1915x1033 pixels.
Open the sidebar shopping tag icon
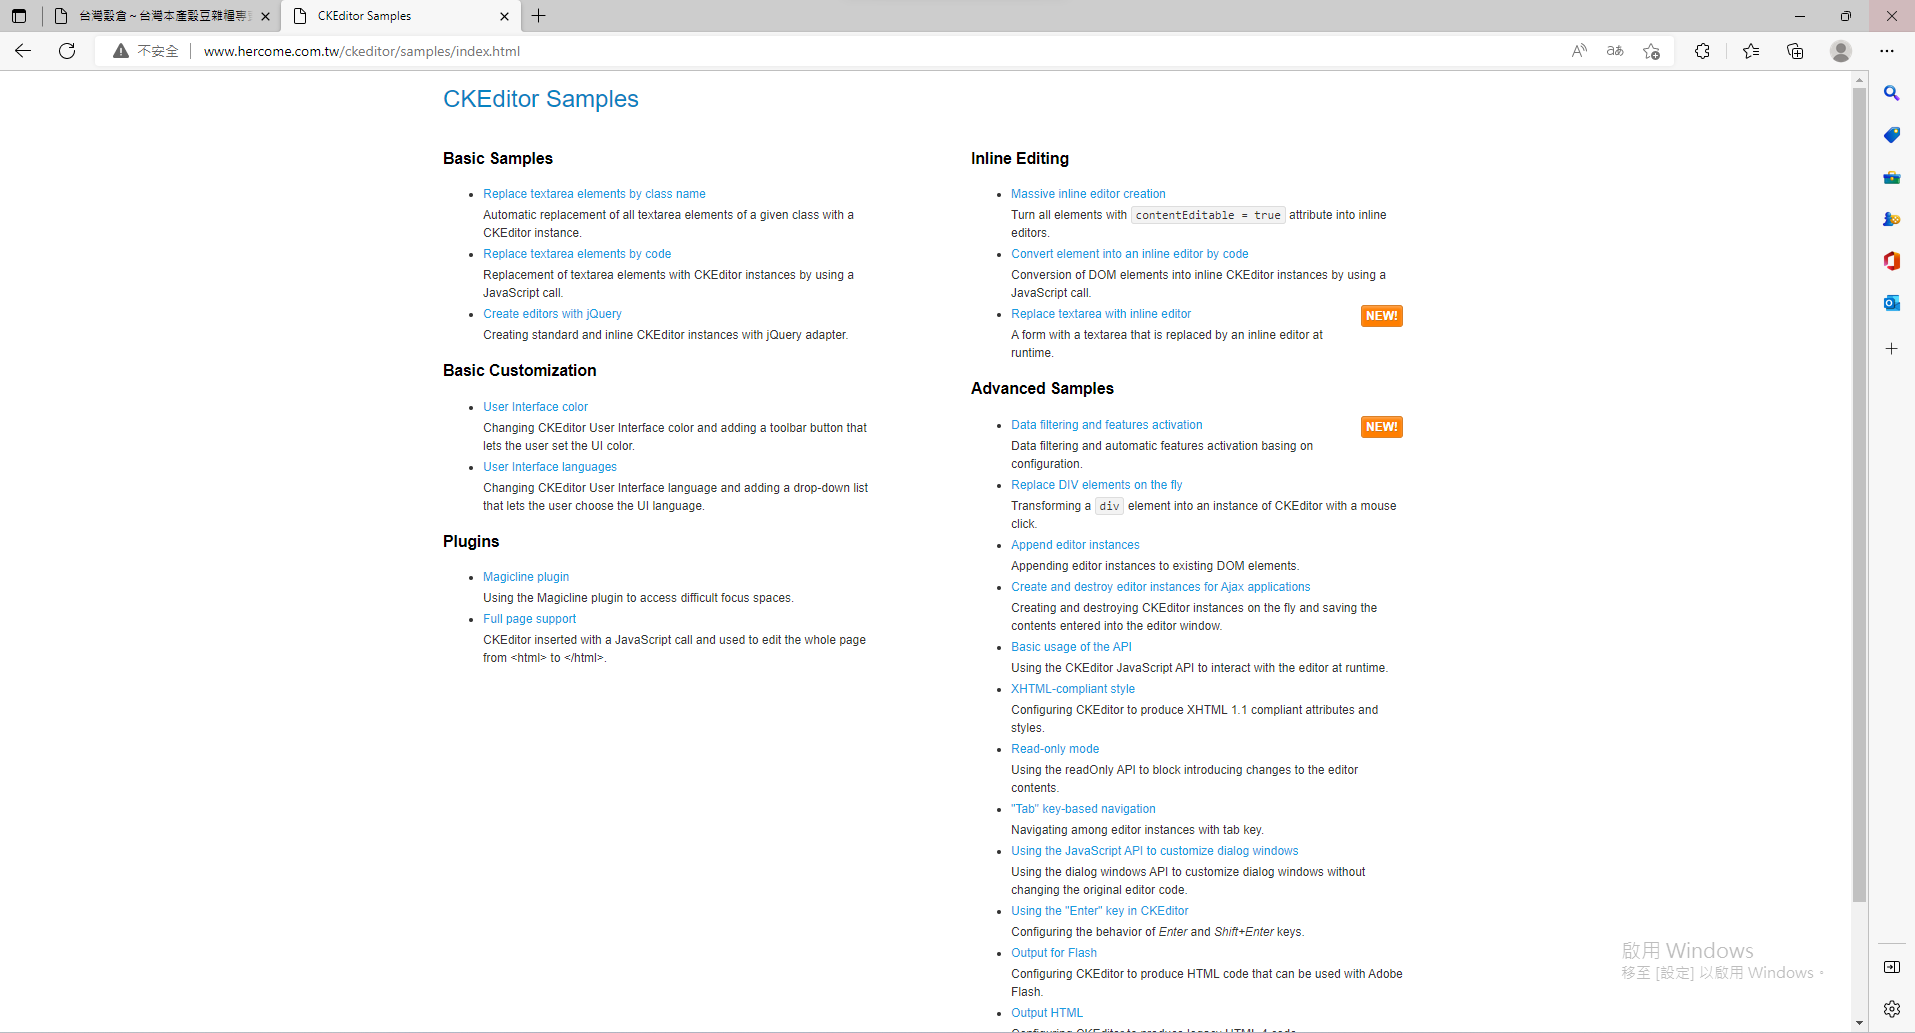(1891, 135)
